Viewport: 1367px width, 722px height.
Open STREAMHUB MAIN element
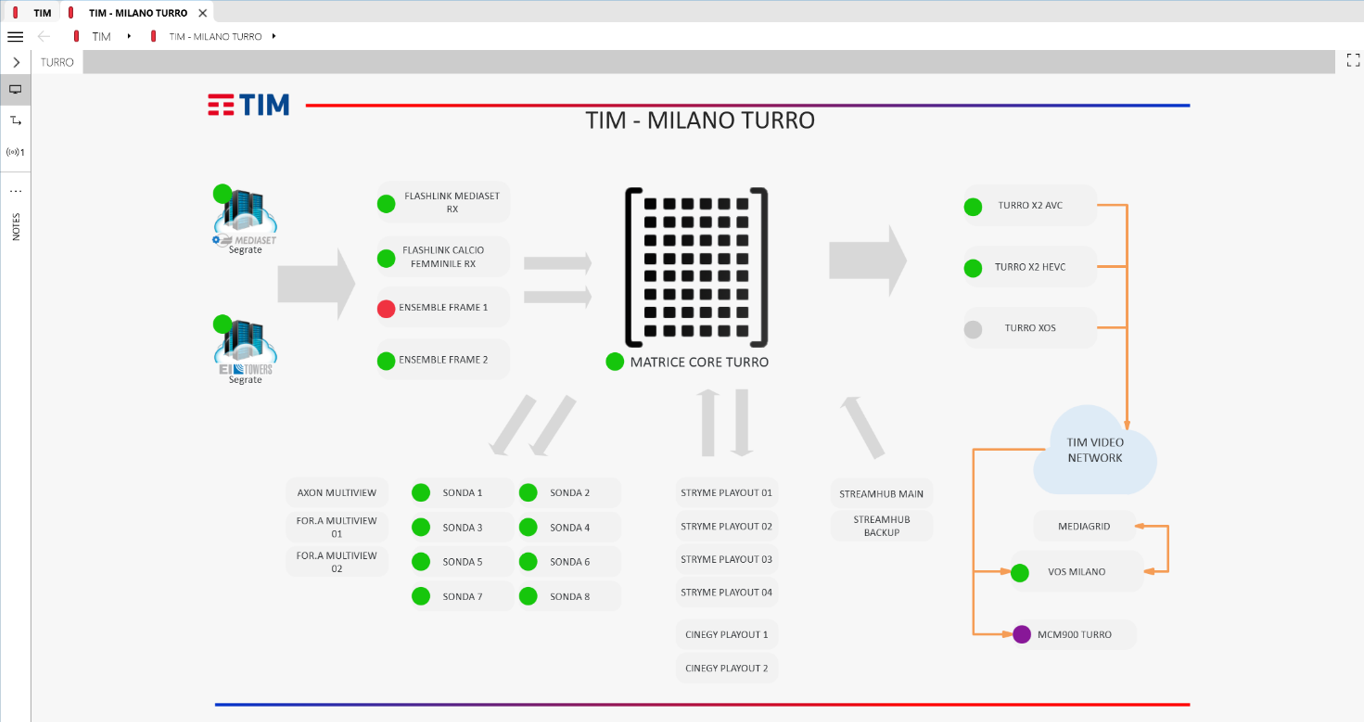pyautogui.click(x=881, y=494)
